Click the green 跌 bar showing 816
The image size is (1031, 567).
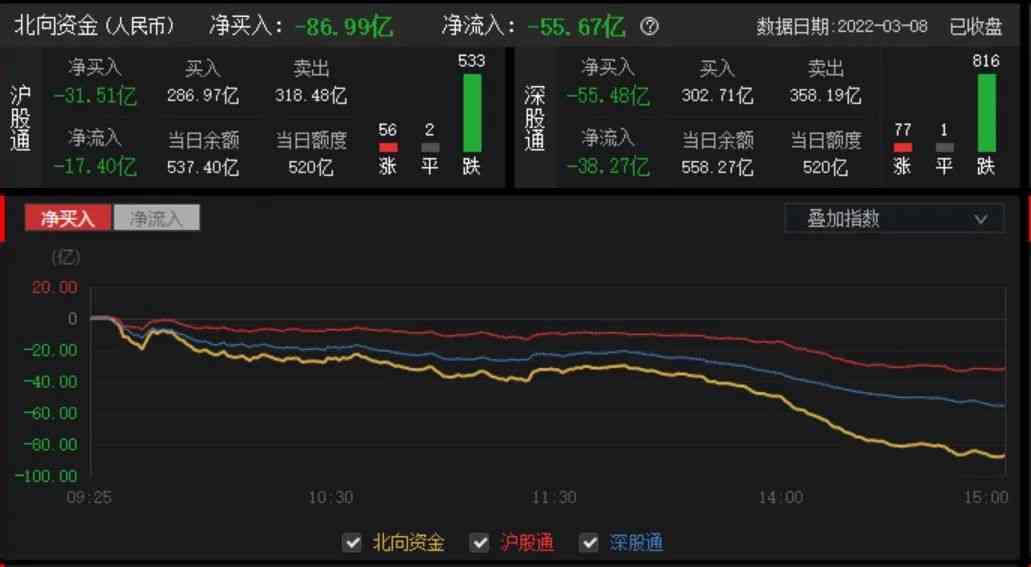pyautogui.click(x=986, y=112)
